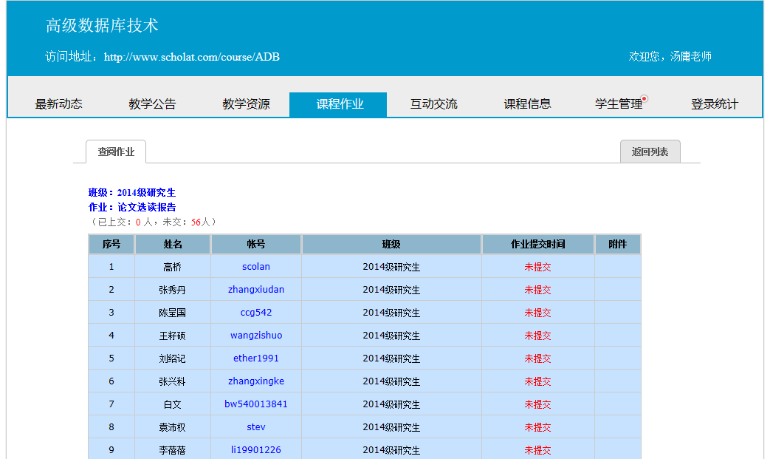Open the scholat.com course URL link
Viewport: 770px width, 459px height.
(x=191, y=57)
